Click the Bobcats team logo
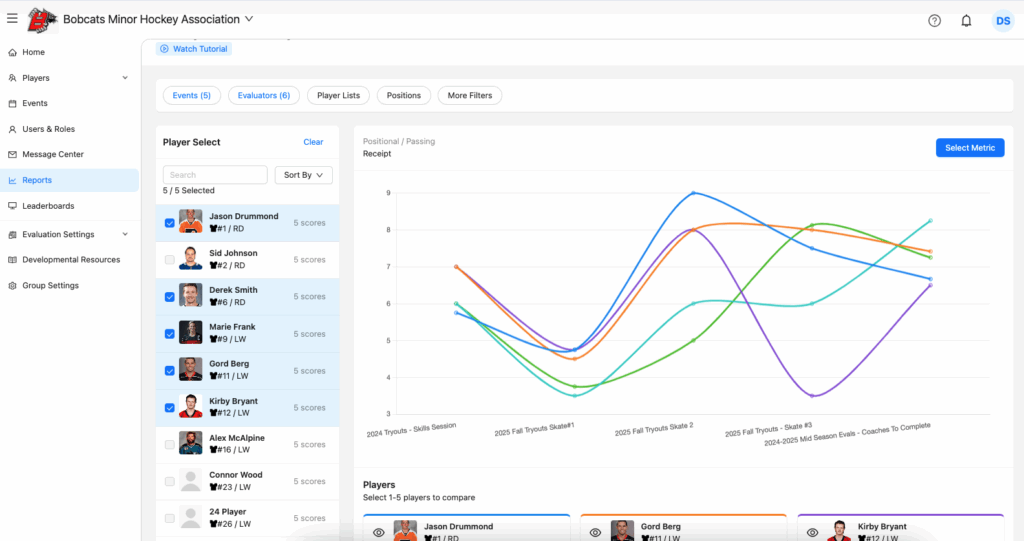The height and width of the screenshot is (541, 1024). click(x=42, y=19)
